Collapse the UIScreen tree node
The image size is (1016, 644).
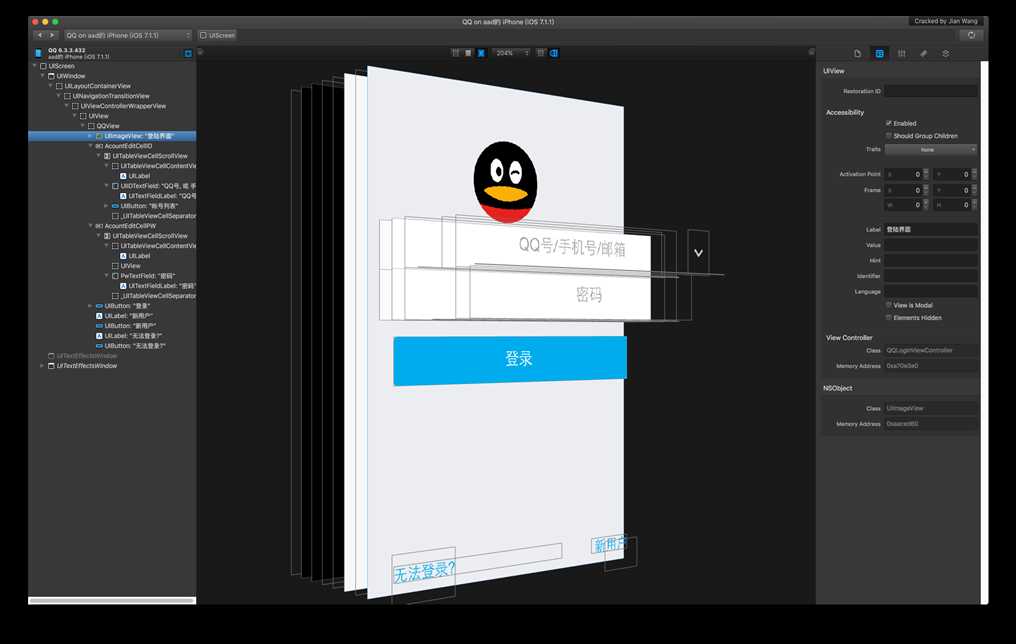(x=34, y=66)
